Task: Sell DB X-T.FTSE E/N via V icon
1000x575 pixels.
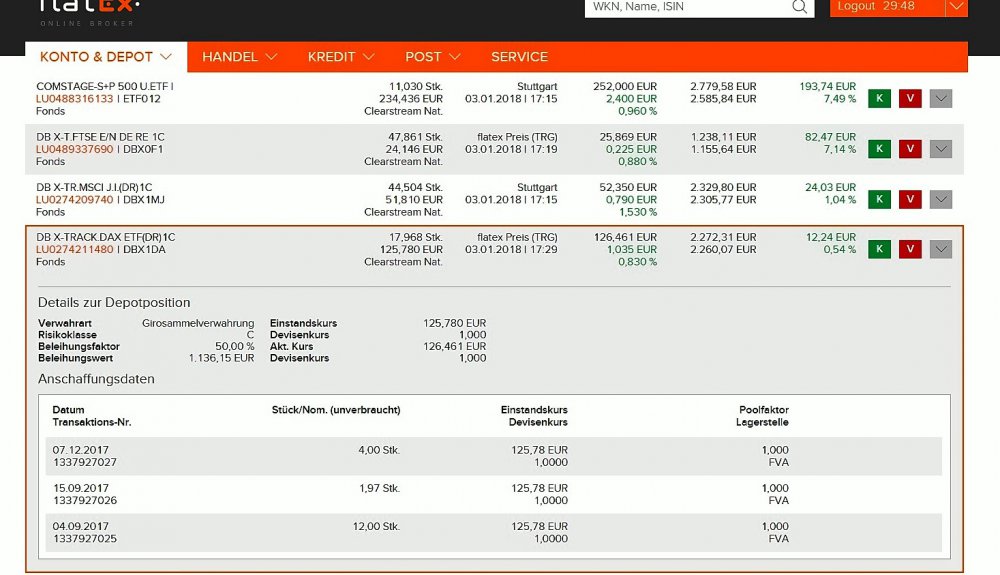Action: (910, 149)
